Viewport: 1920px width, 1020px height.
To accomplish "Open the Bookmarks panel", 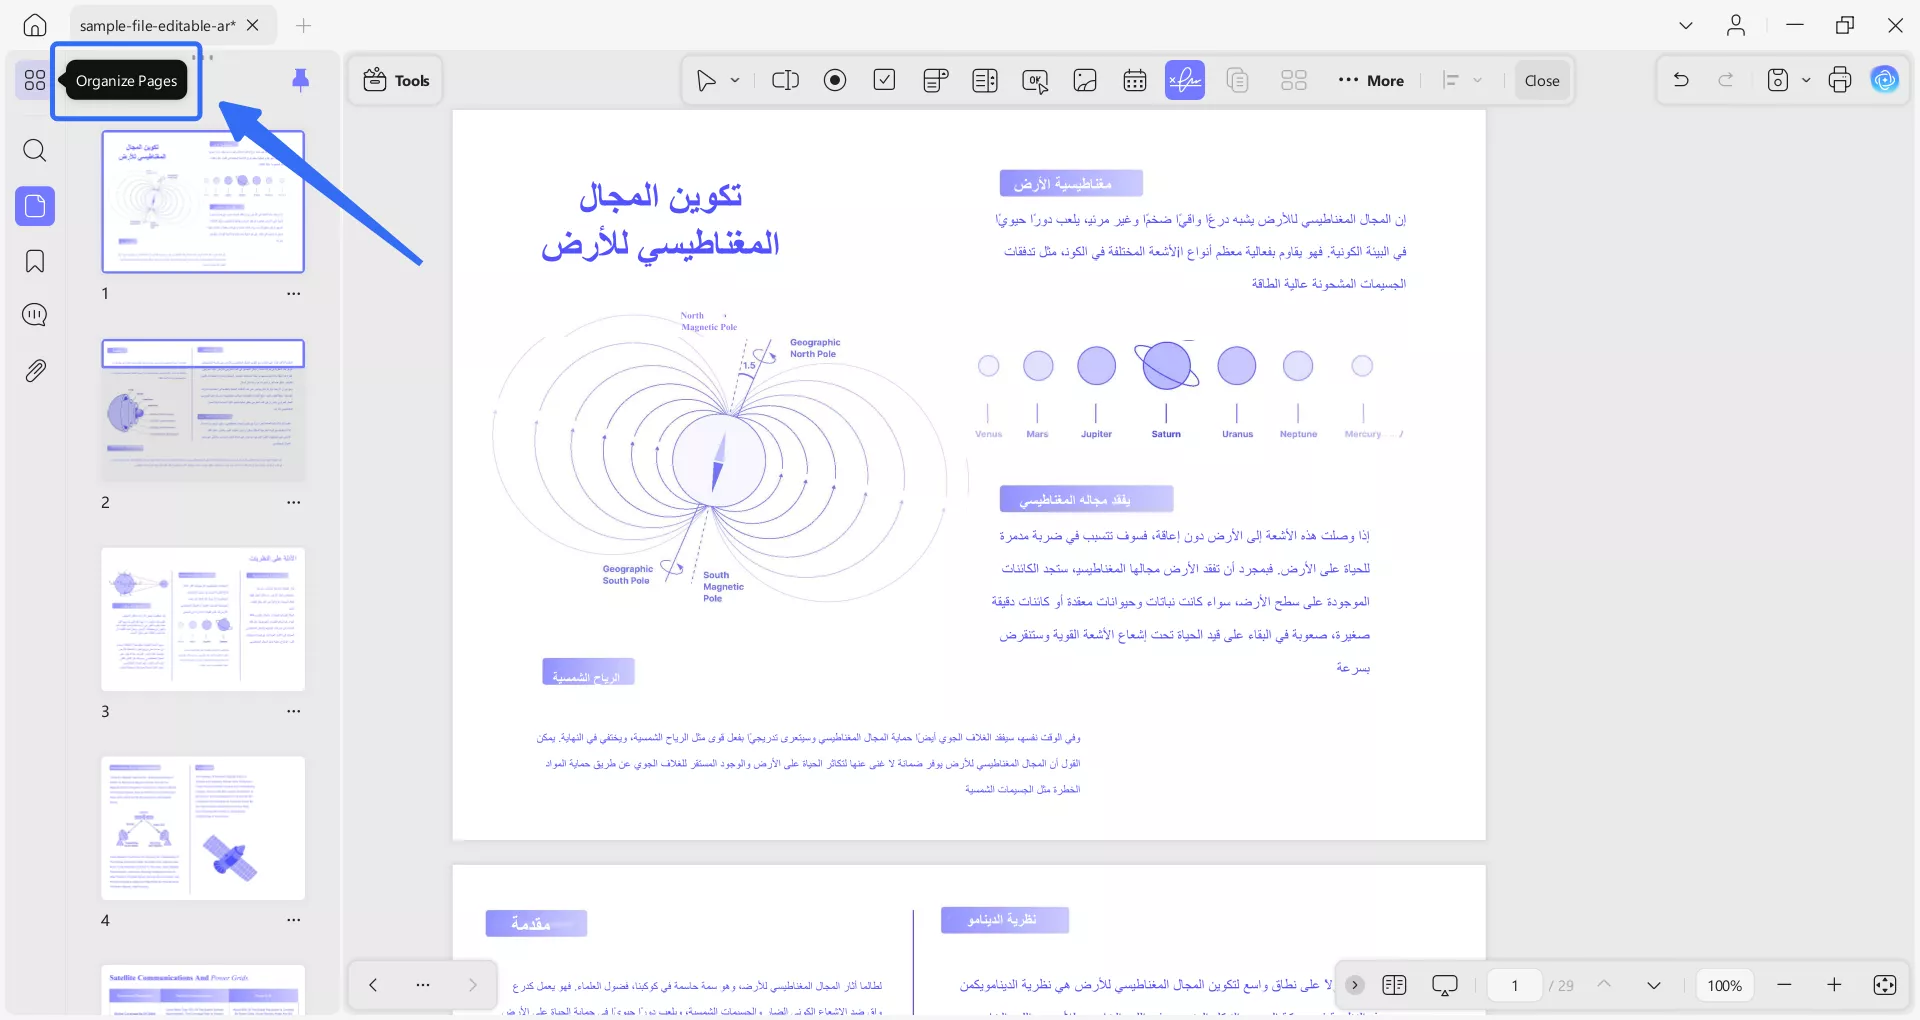I will click(35, 261).
